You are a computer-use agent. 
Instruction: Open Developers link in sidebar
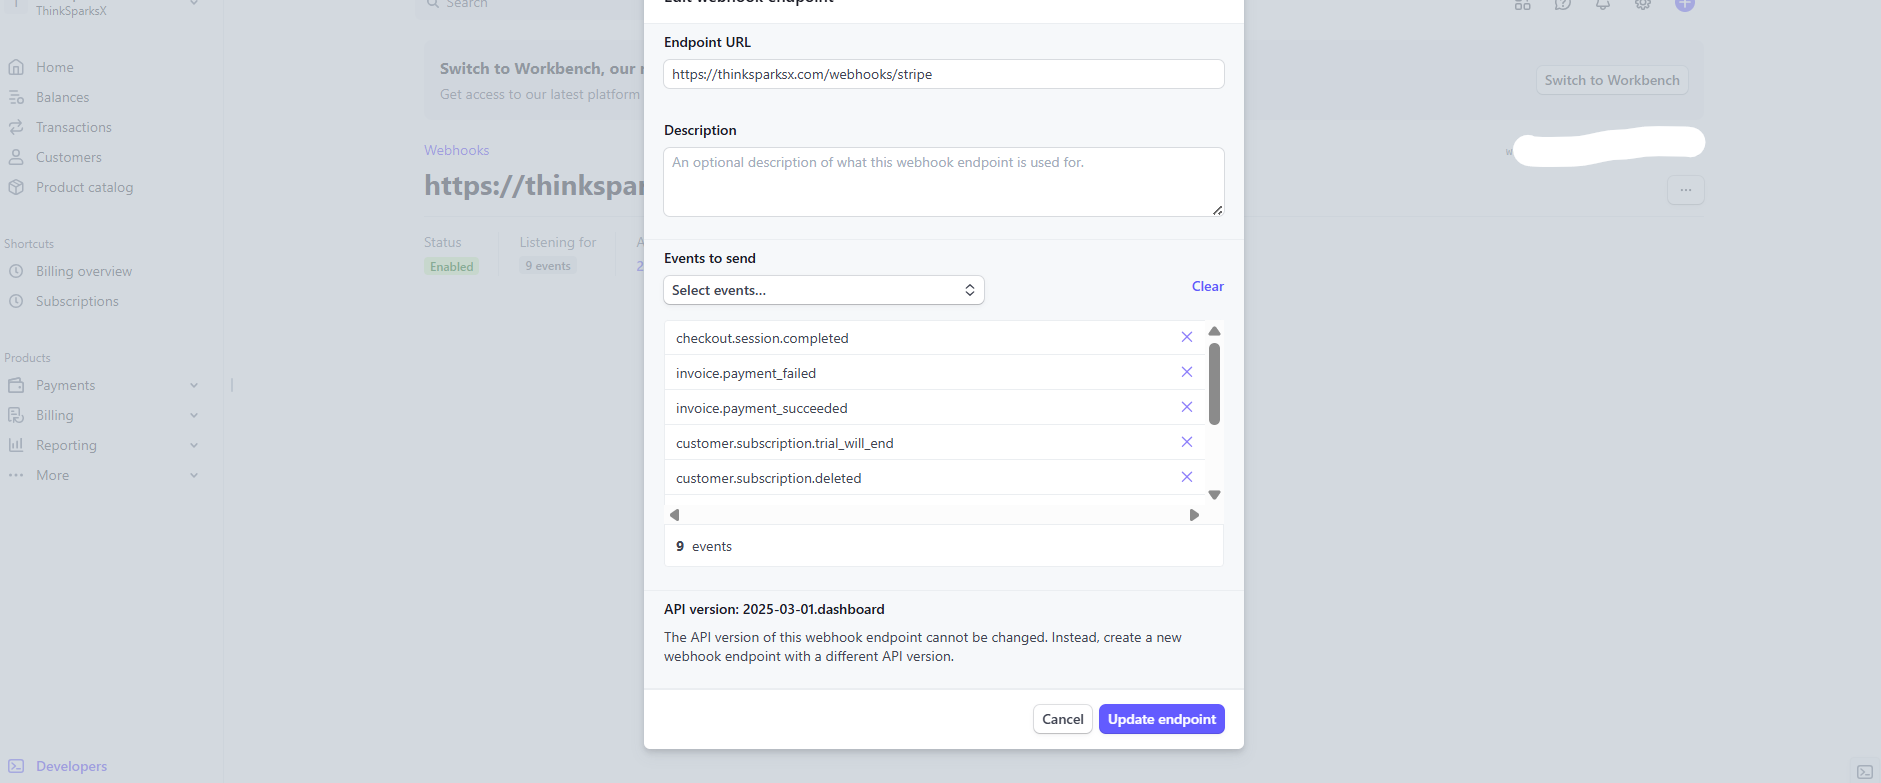pos(72,766)
